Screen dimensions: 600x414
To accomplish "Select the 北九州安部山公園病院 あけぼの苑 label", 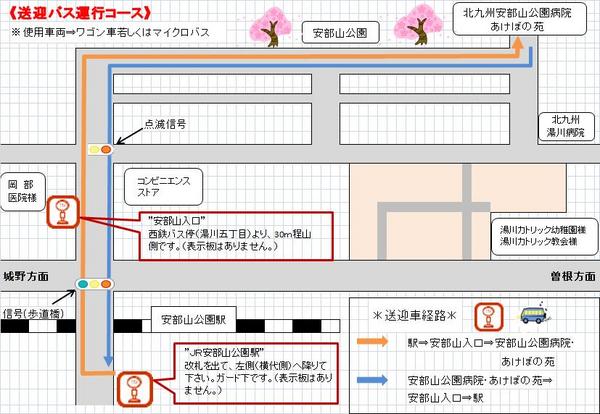I will pos(520,19).
